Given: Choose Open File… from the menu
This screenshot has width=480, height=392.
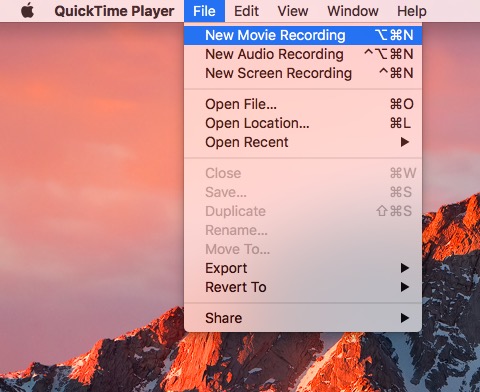Looking at the screenshot, I should (303, 104).
